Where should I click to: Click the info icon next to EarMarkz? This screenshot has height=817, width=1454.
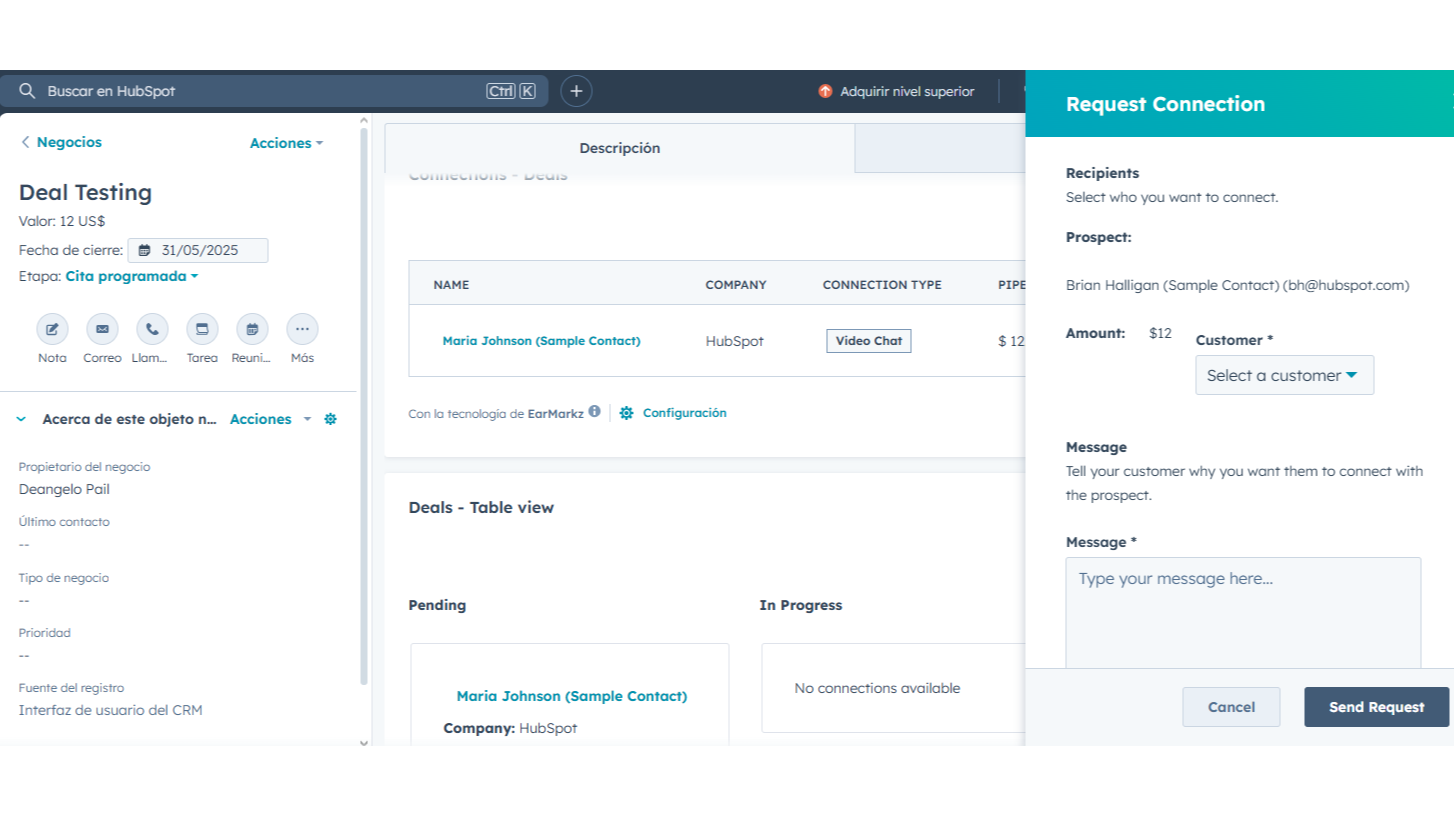pos(595,412)
